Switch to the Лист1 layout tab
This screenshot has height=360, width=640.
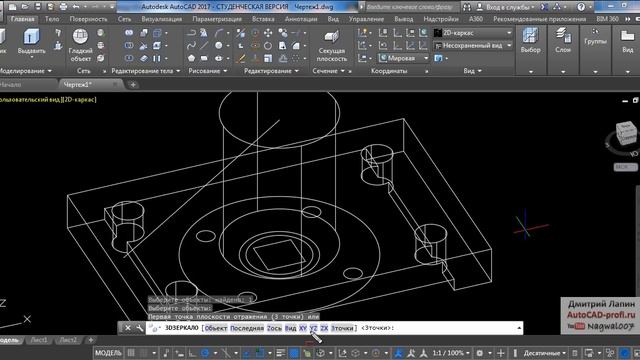39,340
